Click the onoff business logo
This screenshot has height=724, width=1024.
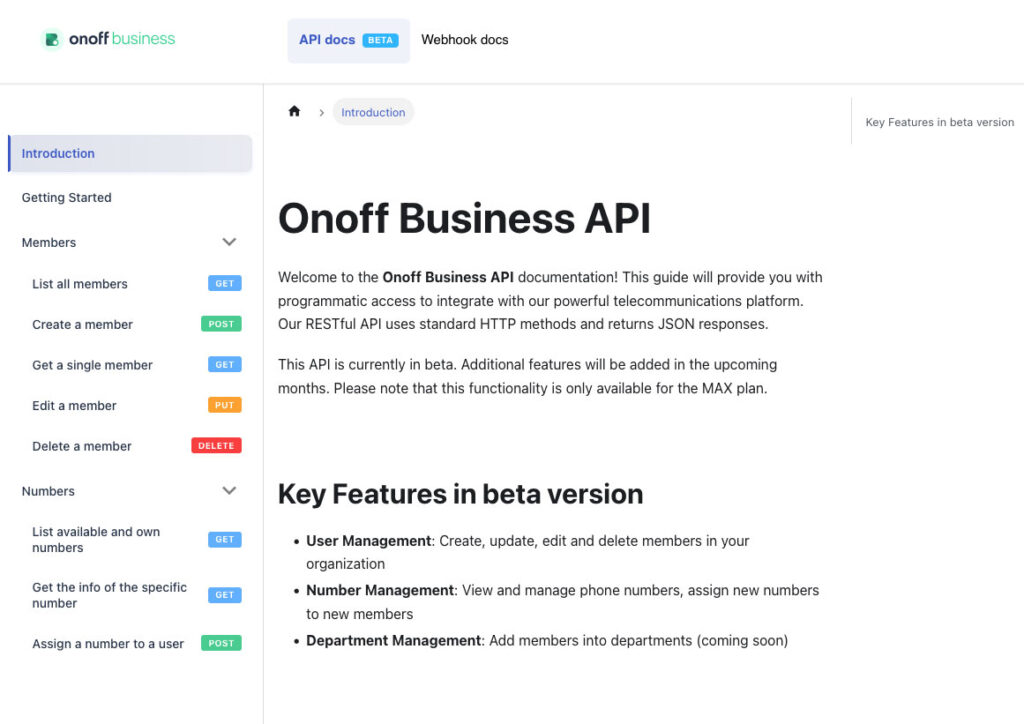click(108, 38)
